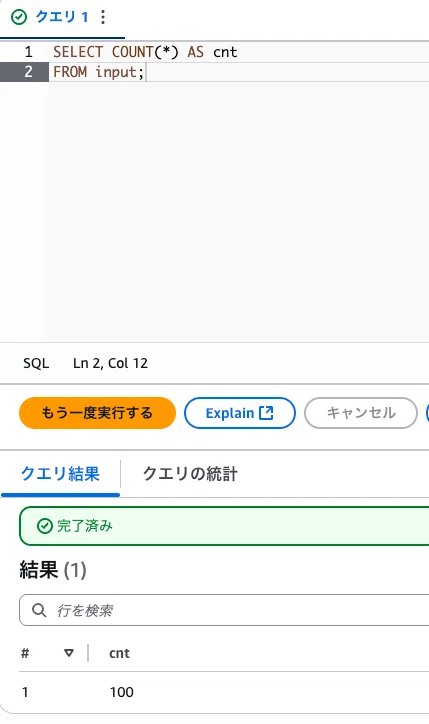Open the sort triangle next to # column
Screen dimensions: 429x724
tap(69, 653)
